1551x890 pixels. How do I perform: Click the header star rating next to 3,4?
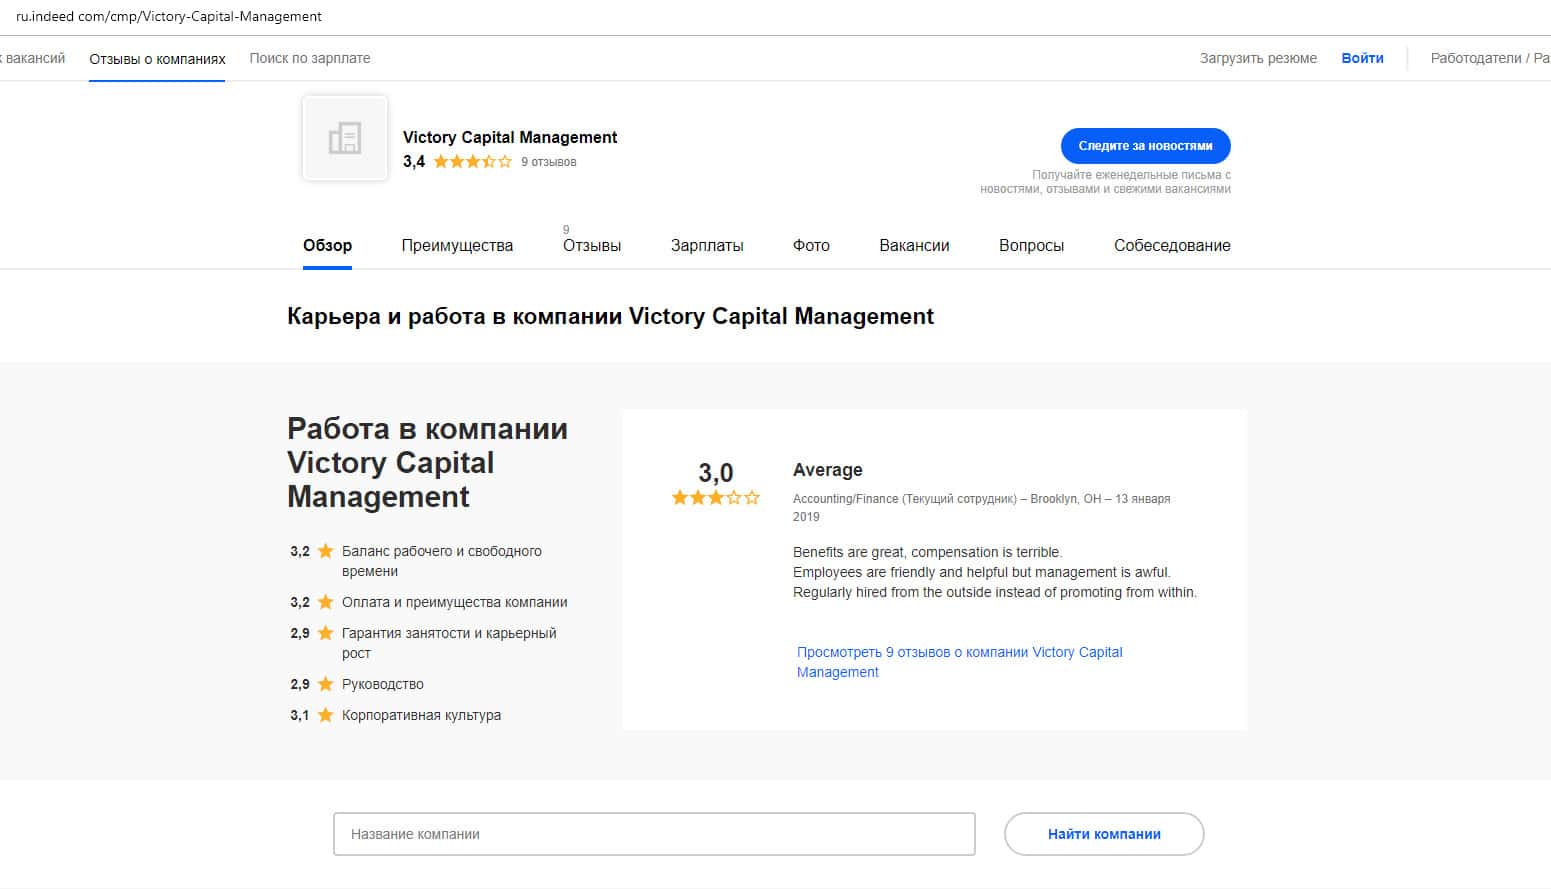472,162
